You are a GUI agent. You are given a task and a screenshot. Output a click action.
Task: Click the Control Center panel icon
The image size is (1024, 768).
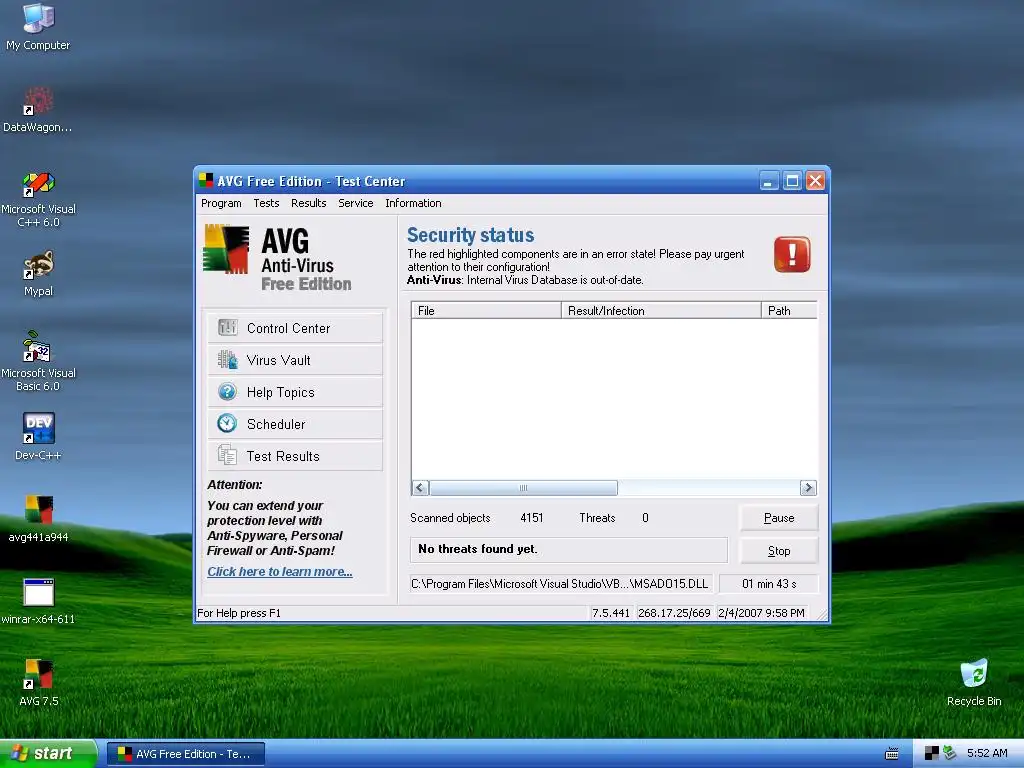tap(228, 328)
